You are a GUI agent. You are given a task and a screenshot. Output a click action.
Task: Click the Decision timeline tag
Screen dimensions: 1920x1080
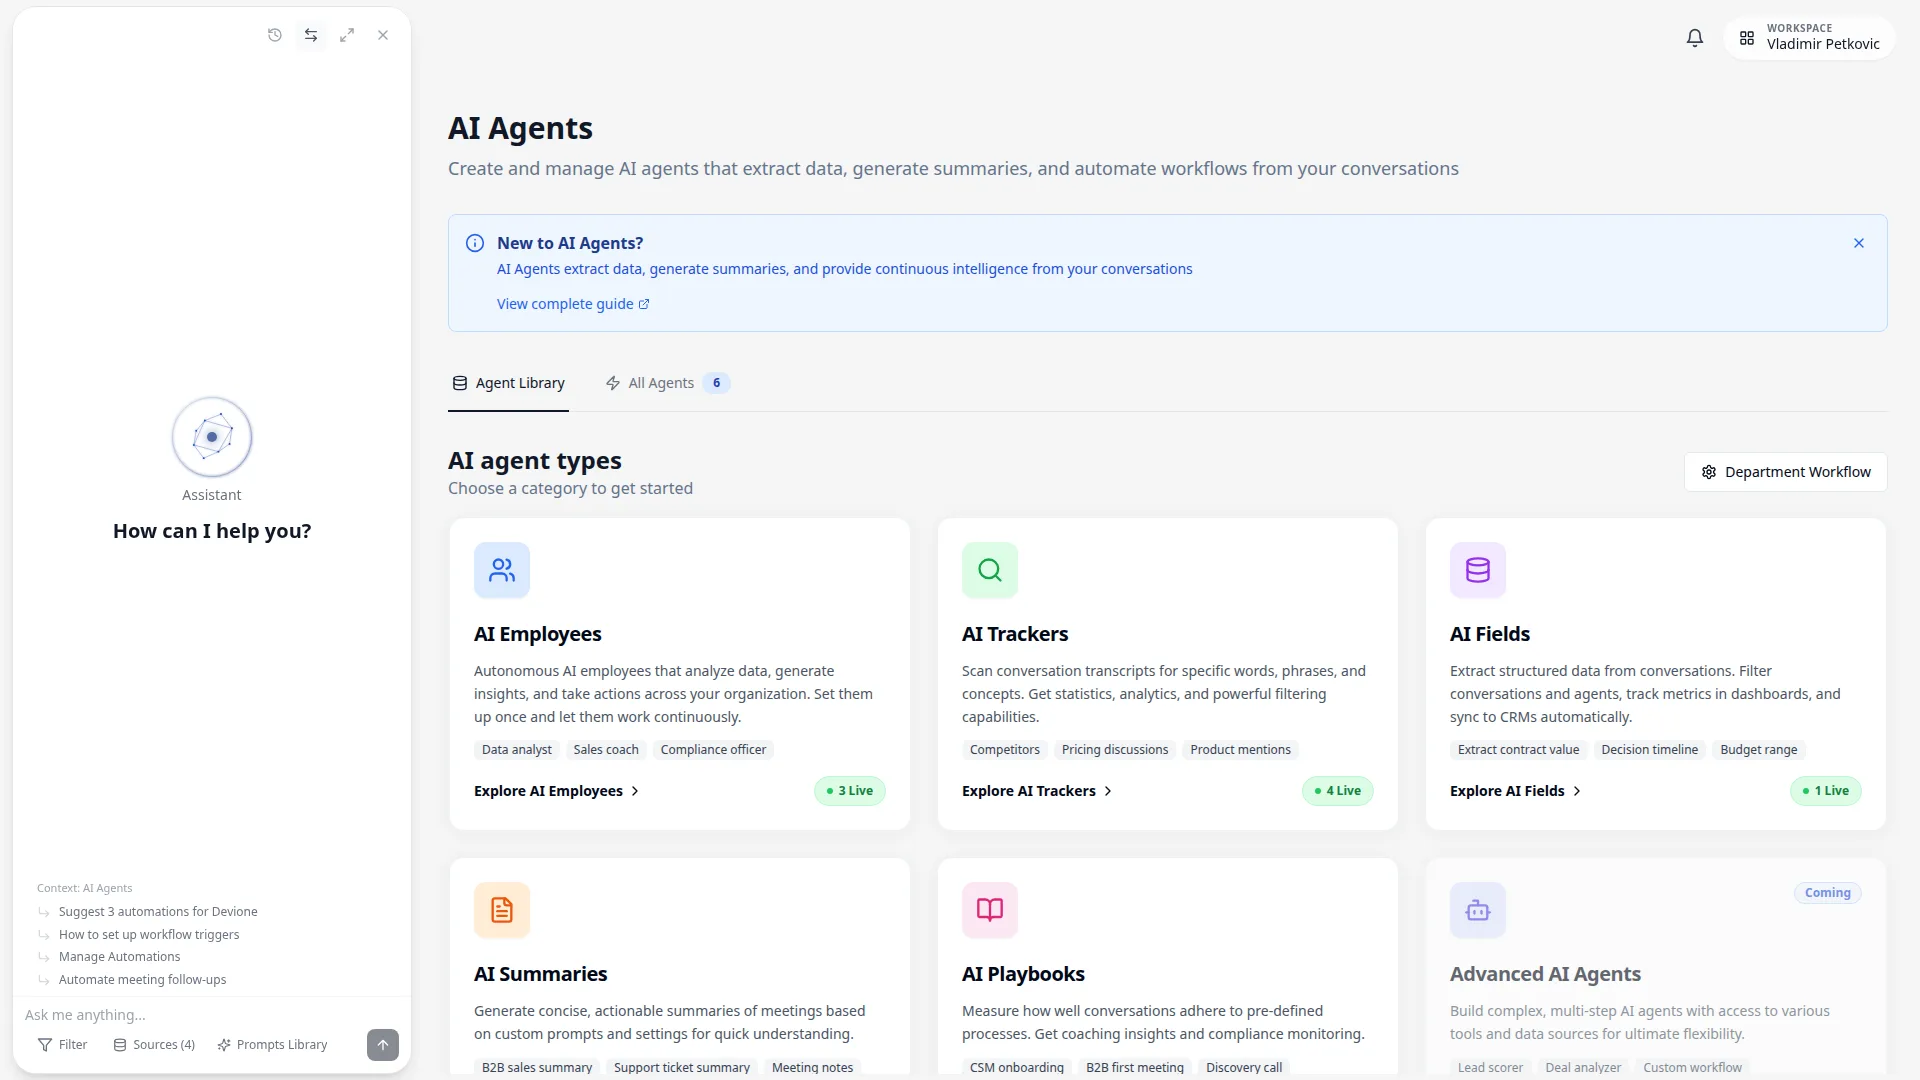coord(1650,750)
